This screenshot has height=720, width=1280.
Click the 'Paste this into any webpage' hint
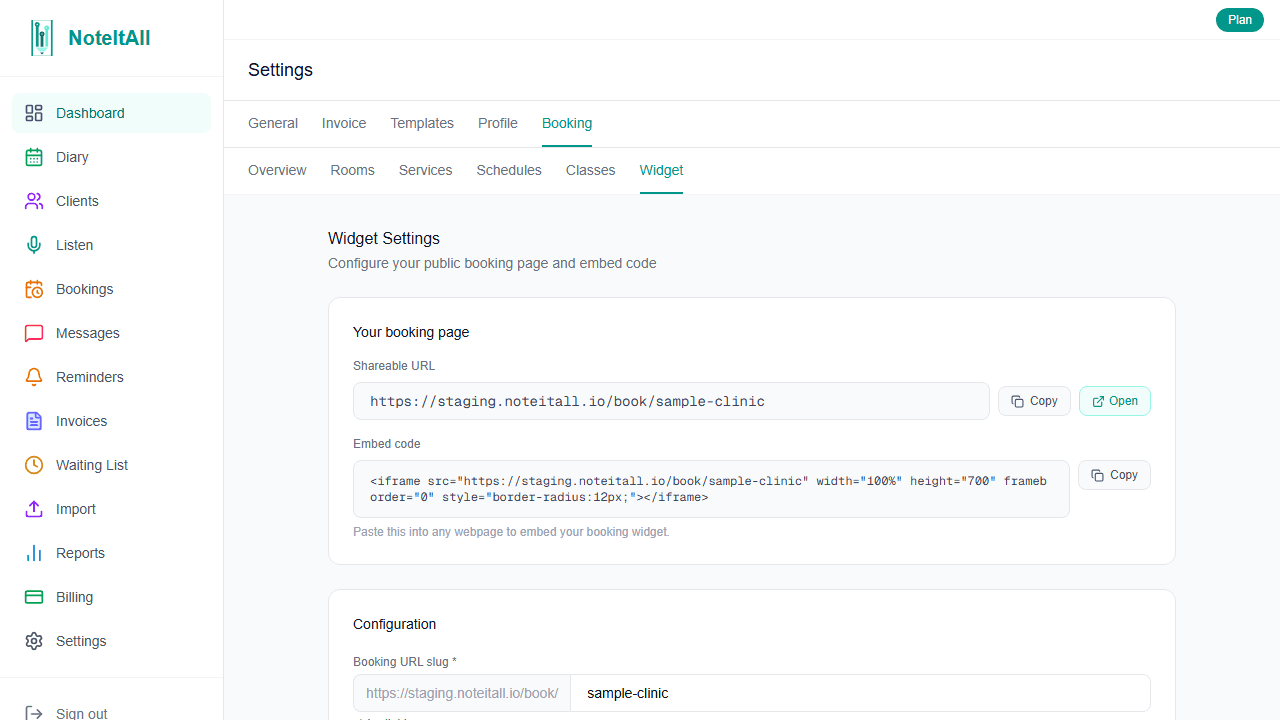click(x=511, y=532)
